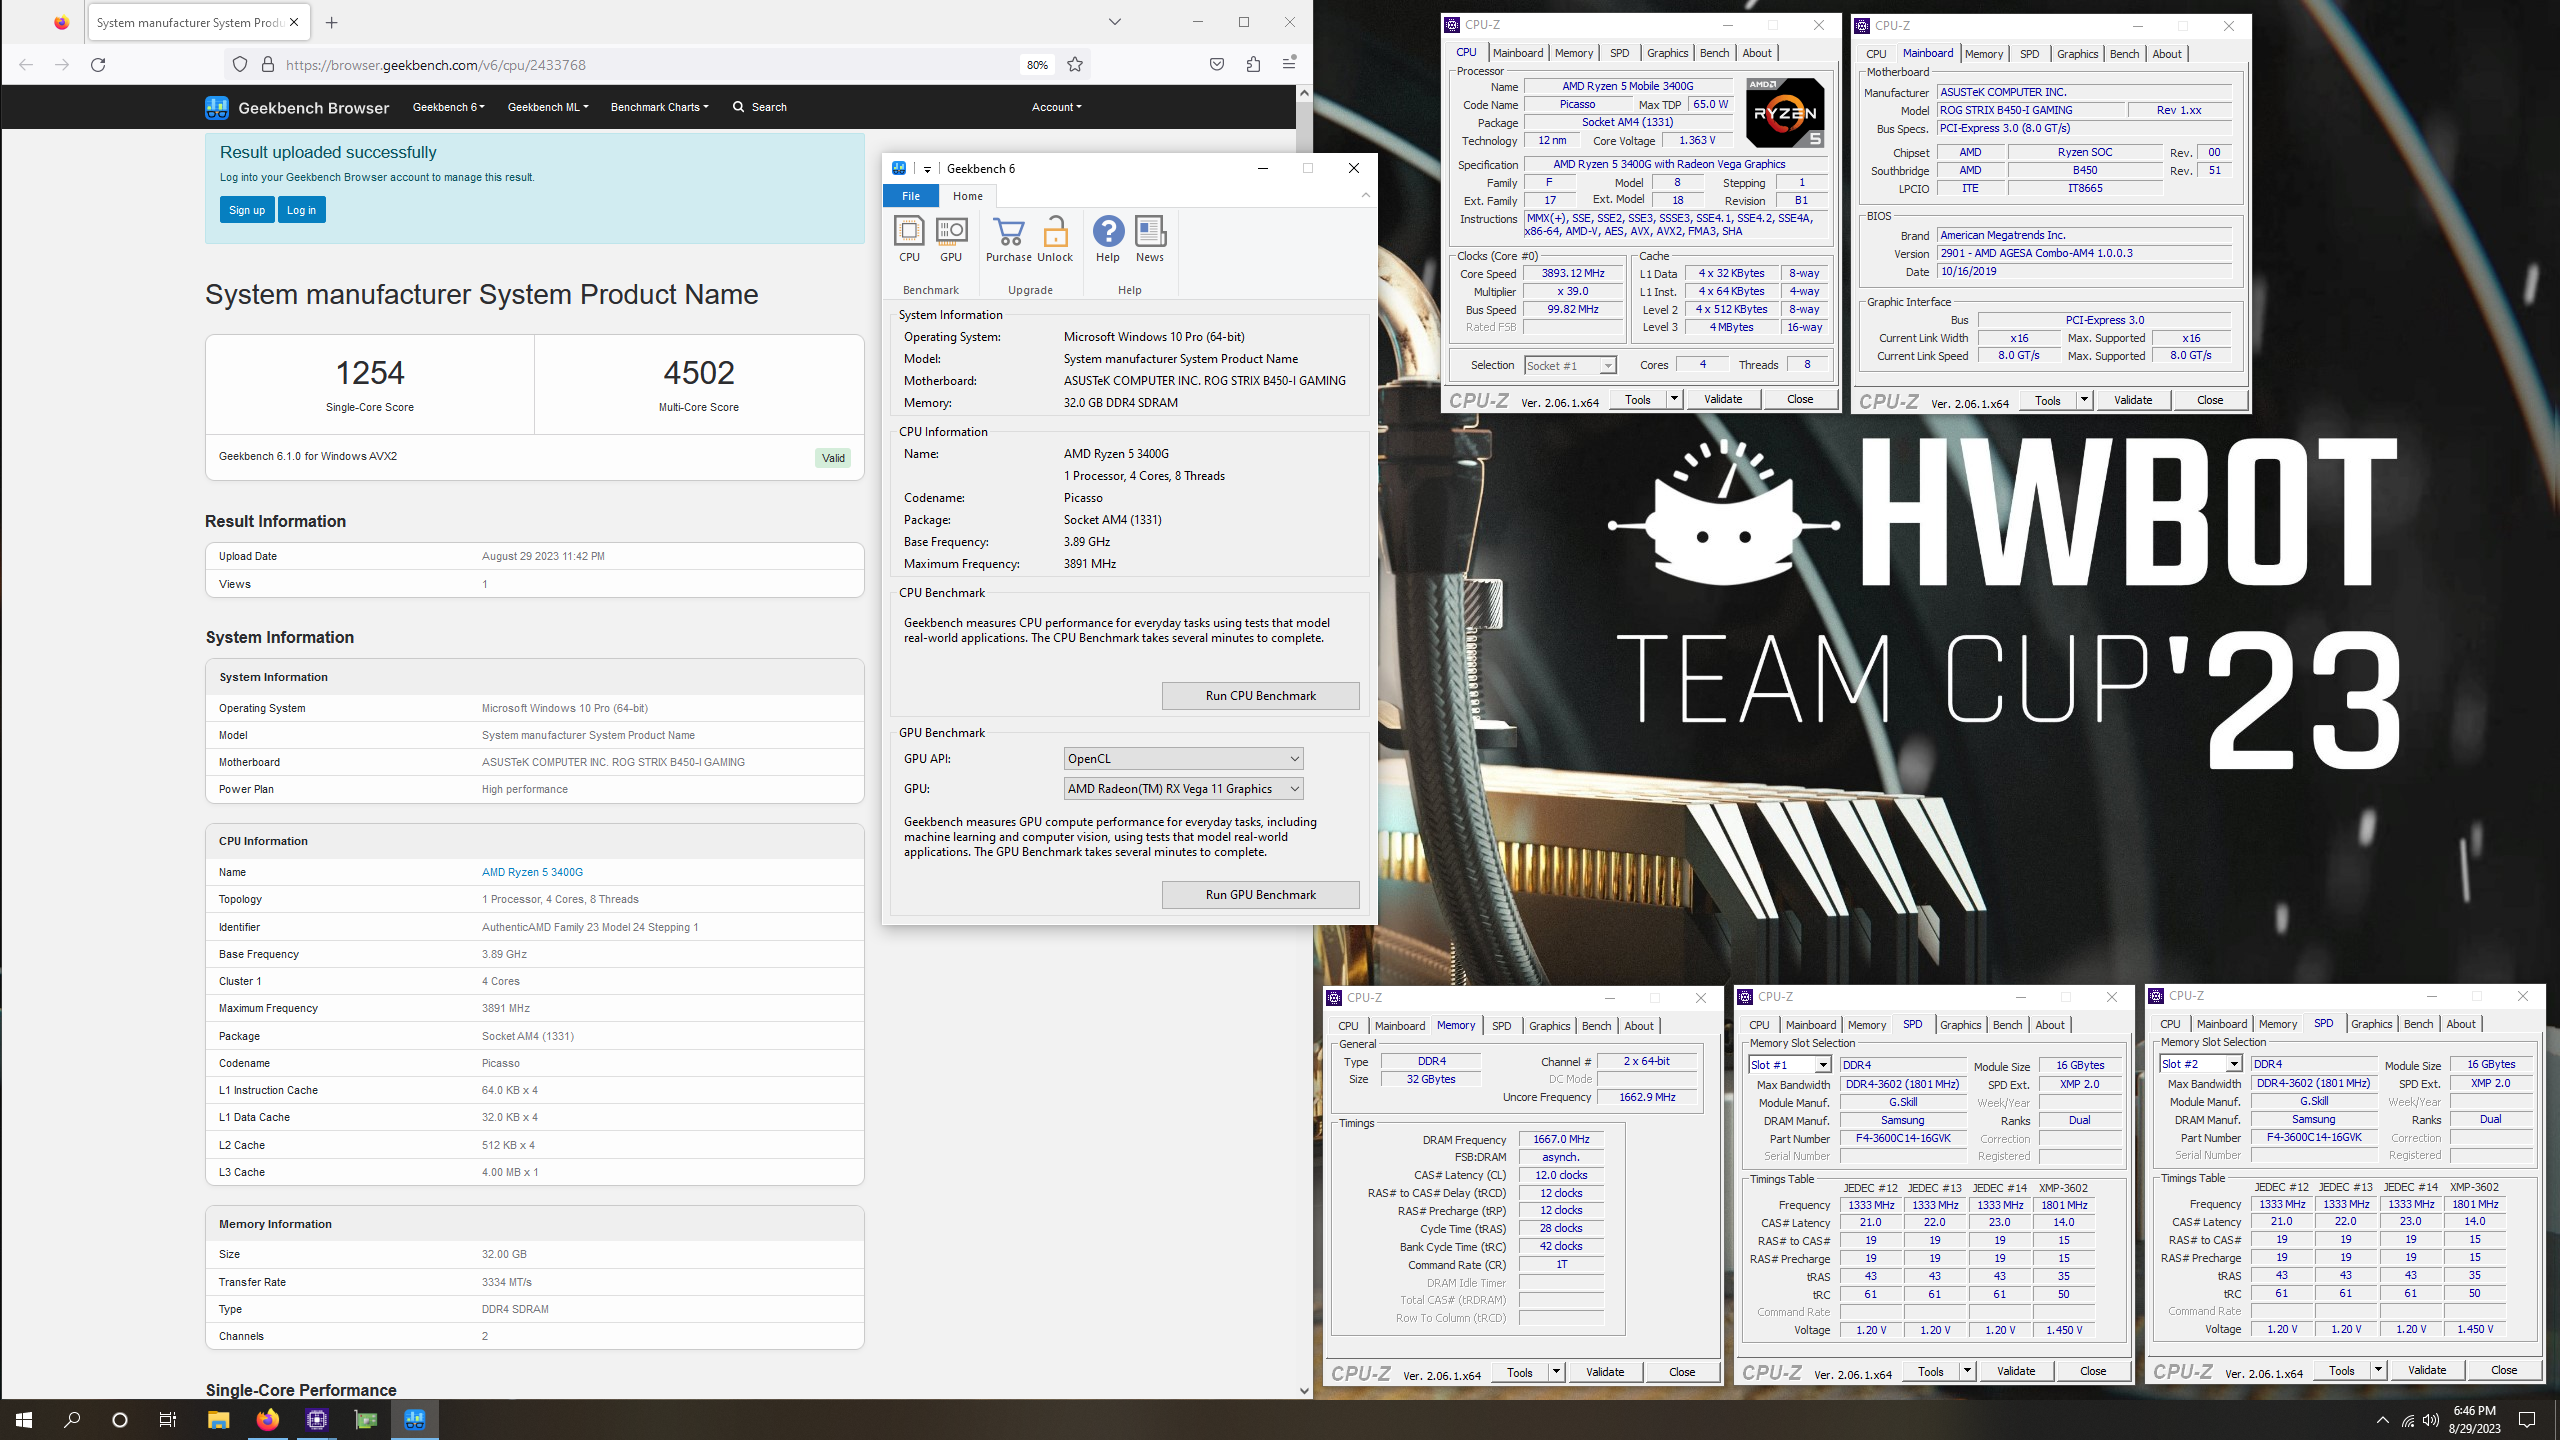Viewport: 2560px width, 1440px height.
Task: Open the Socket #1 selection dropdown in CPU-Z
Action: (x=1570, y=366)
